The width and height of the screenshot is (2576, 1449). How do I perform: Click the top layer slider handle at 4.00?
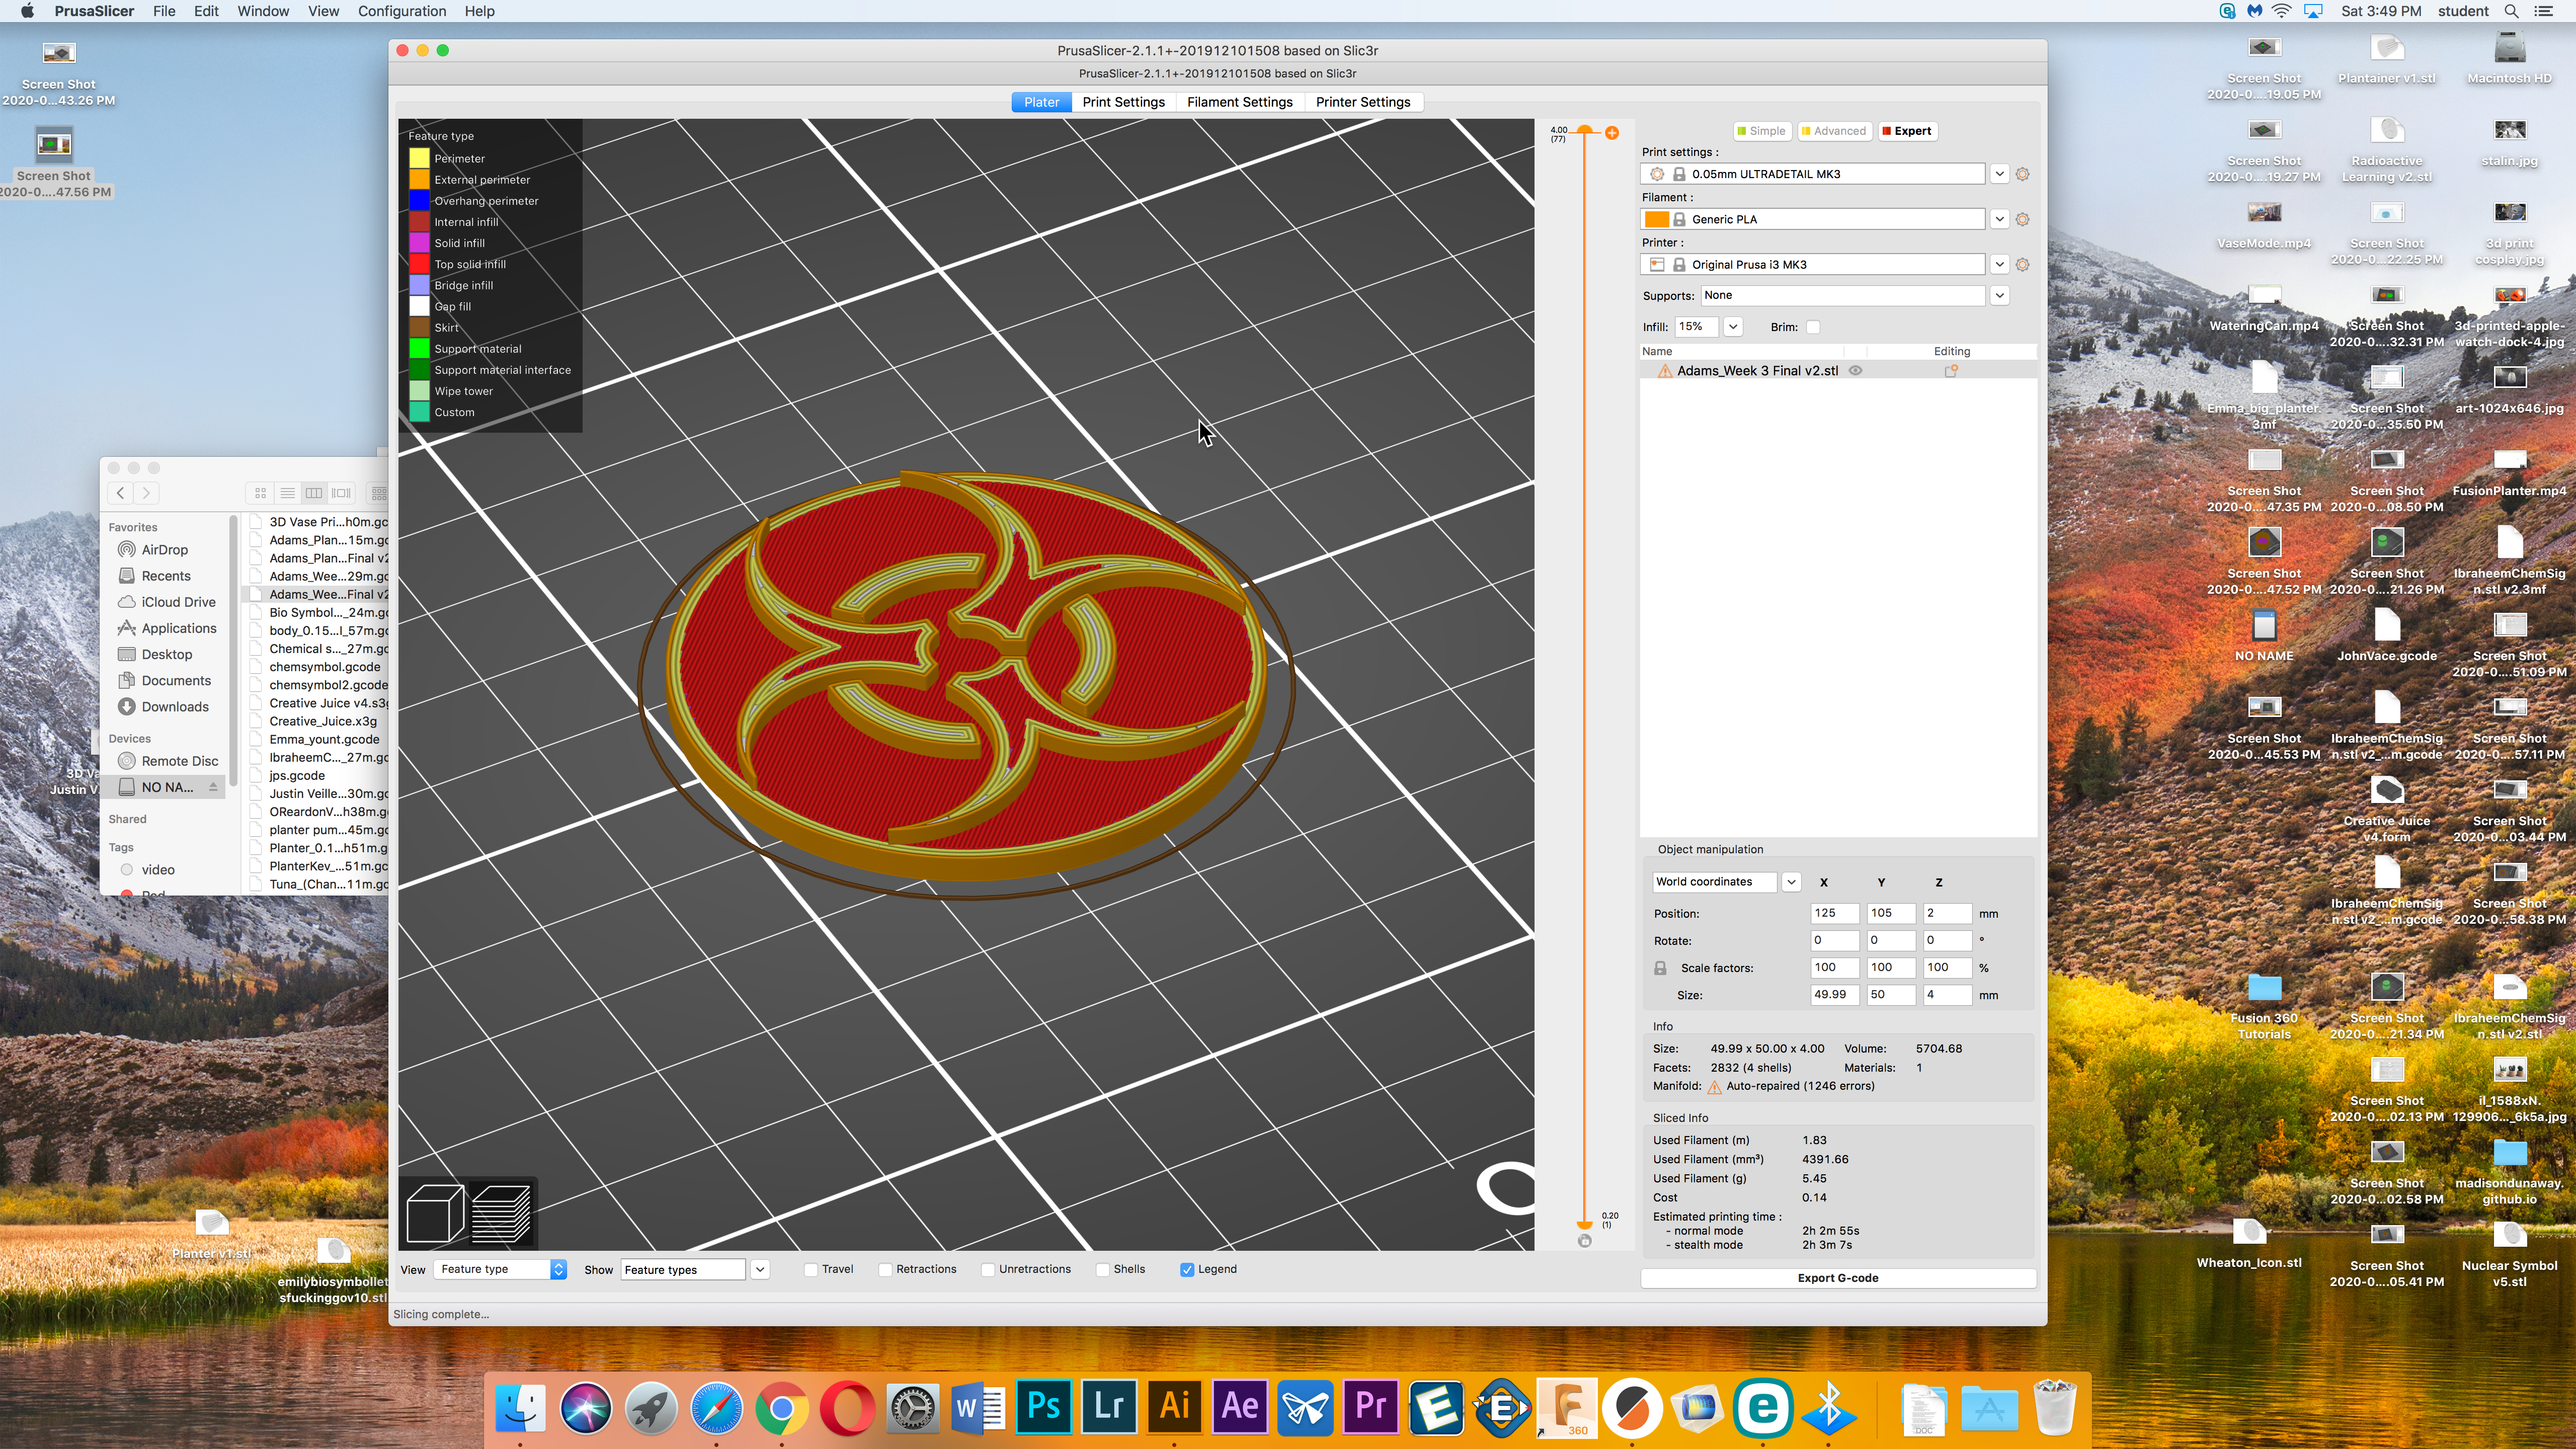pyautogui.click(x=1584, y=131)
